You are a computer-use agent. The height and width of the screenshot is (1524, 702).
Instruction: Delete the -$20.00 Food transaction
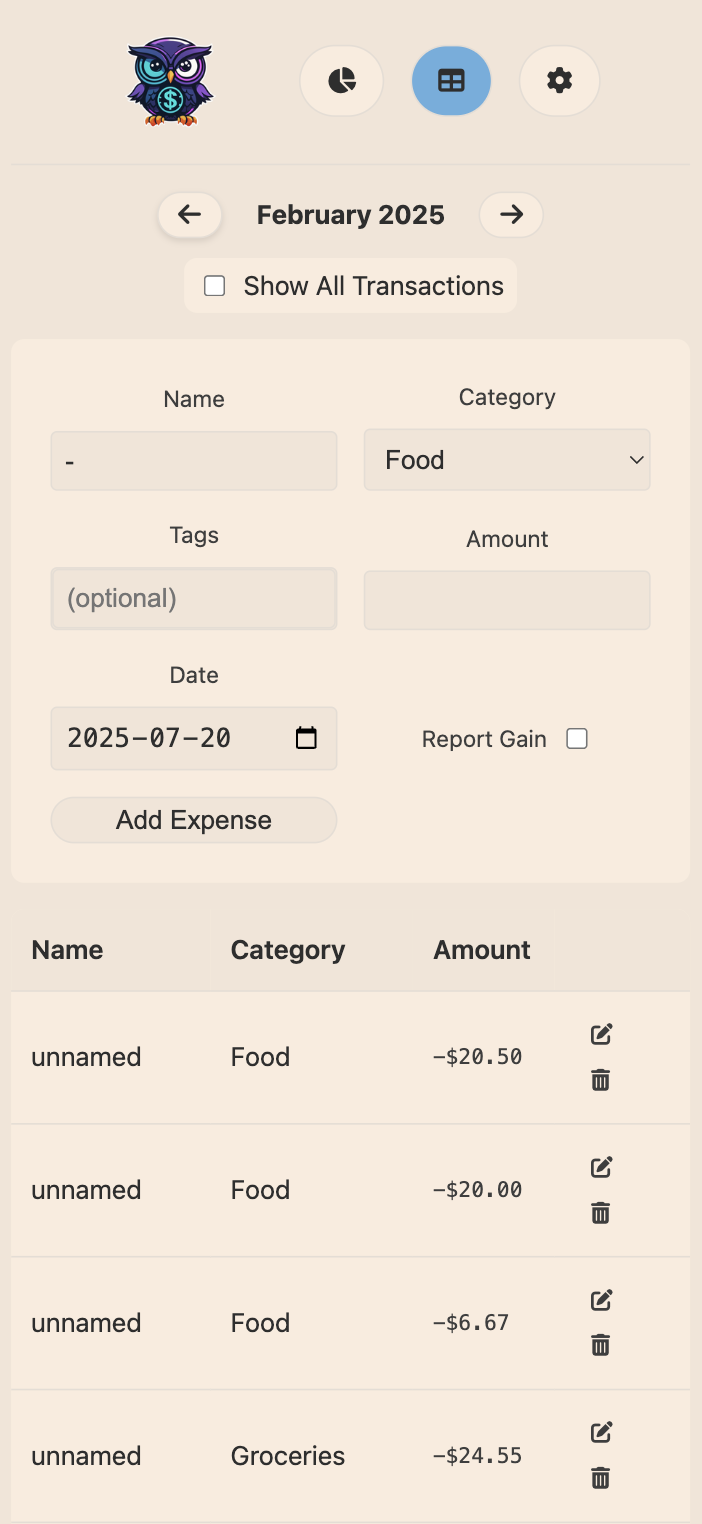pos(600,1213)
